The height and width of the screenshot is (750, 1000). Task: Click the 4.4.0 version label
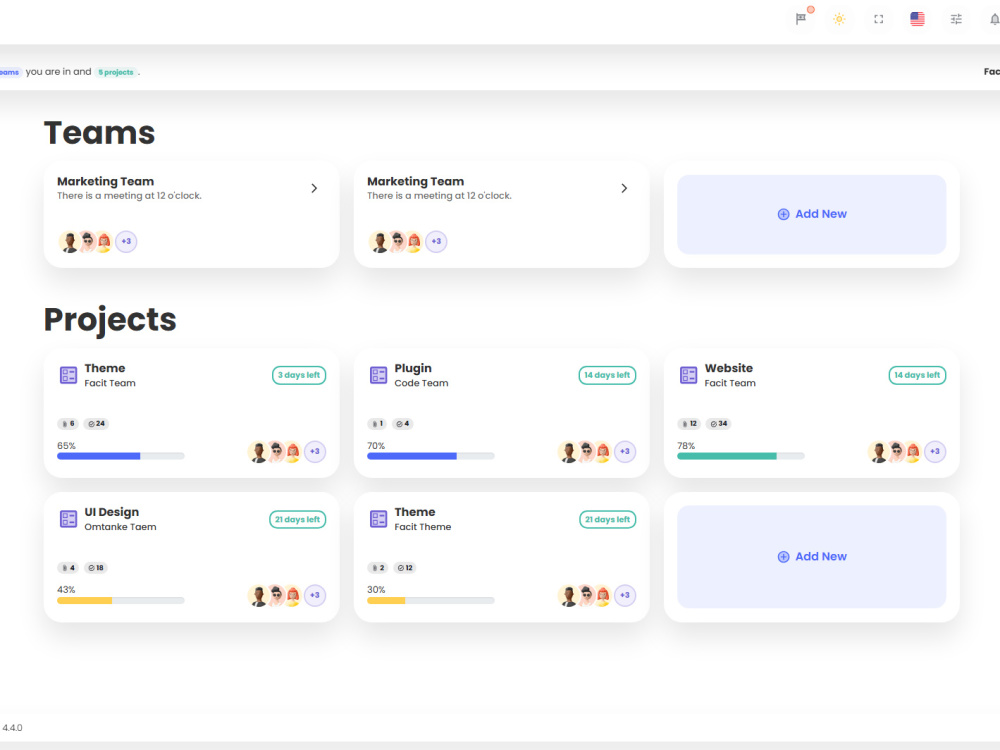12,728
